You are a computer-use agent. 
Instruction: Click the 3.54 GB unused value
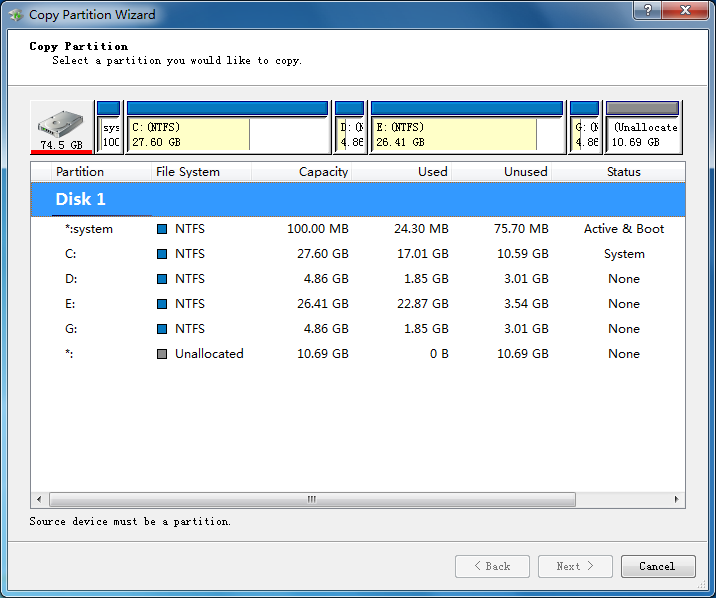[526, 304]
